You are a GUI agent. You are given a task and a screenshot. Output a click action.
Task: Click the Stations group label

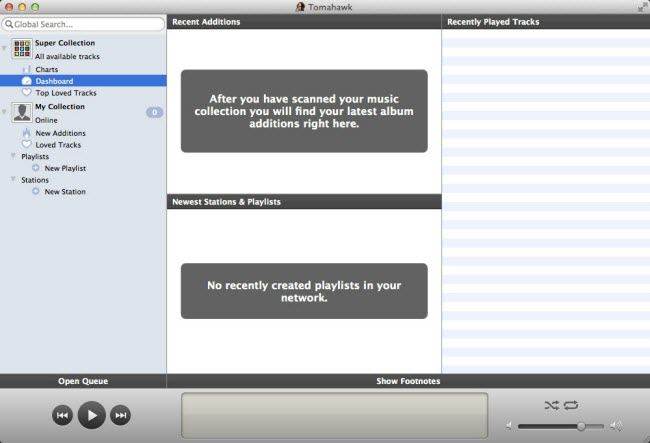35,180
